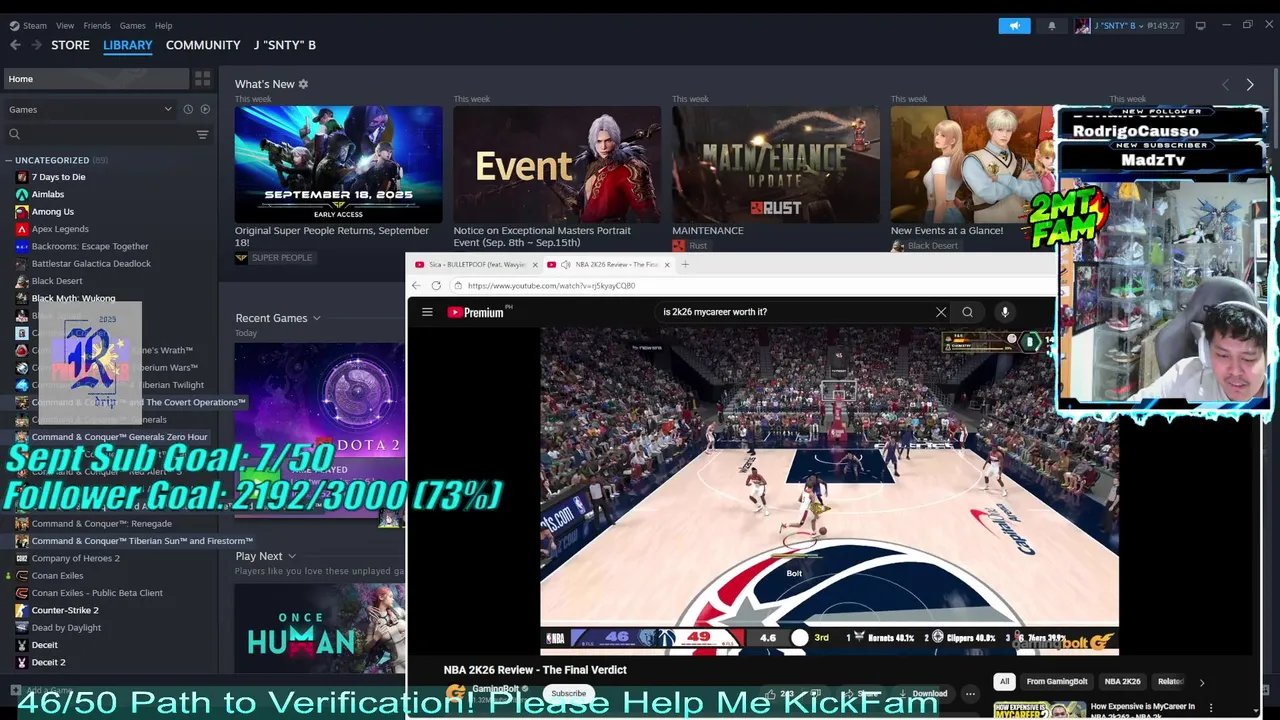
Task: Open a new browser tab
Action: [x=685, y=264]
